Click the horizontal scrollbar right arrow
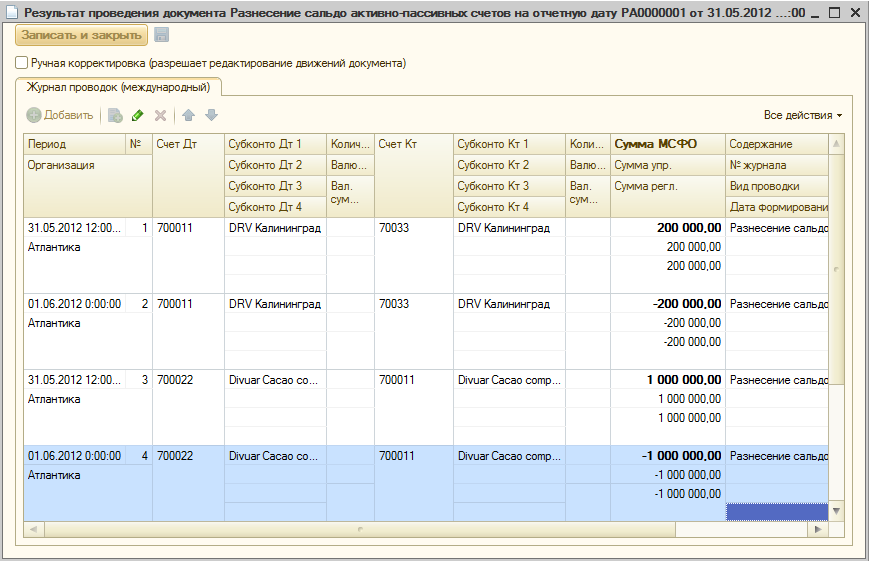869x561 pixels. [819, 528]
